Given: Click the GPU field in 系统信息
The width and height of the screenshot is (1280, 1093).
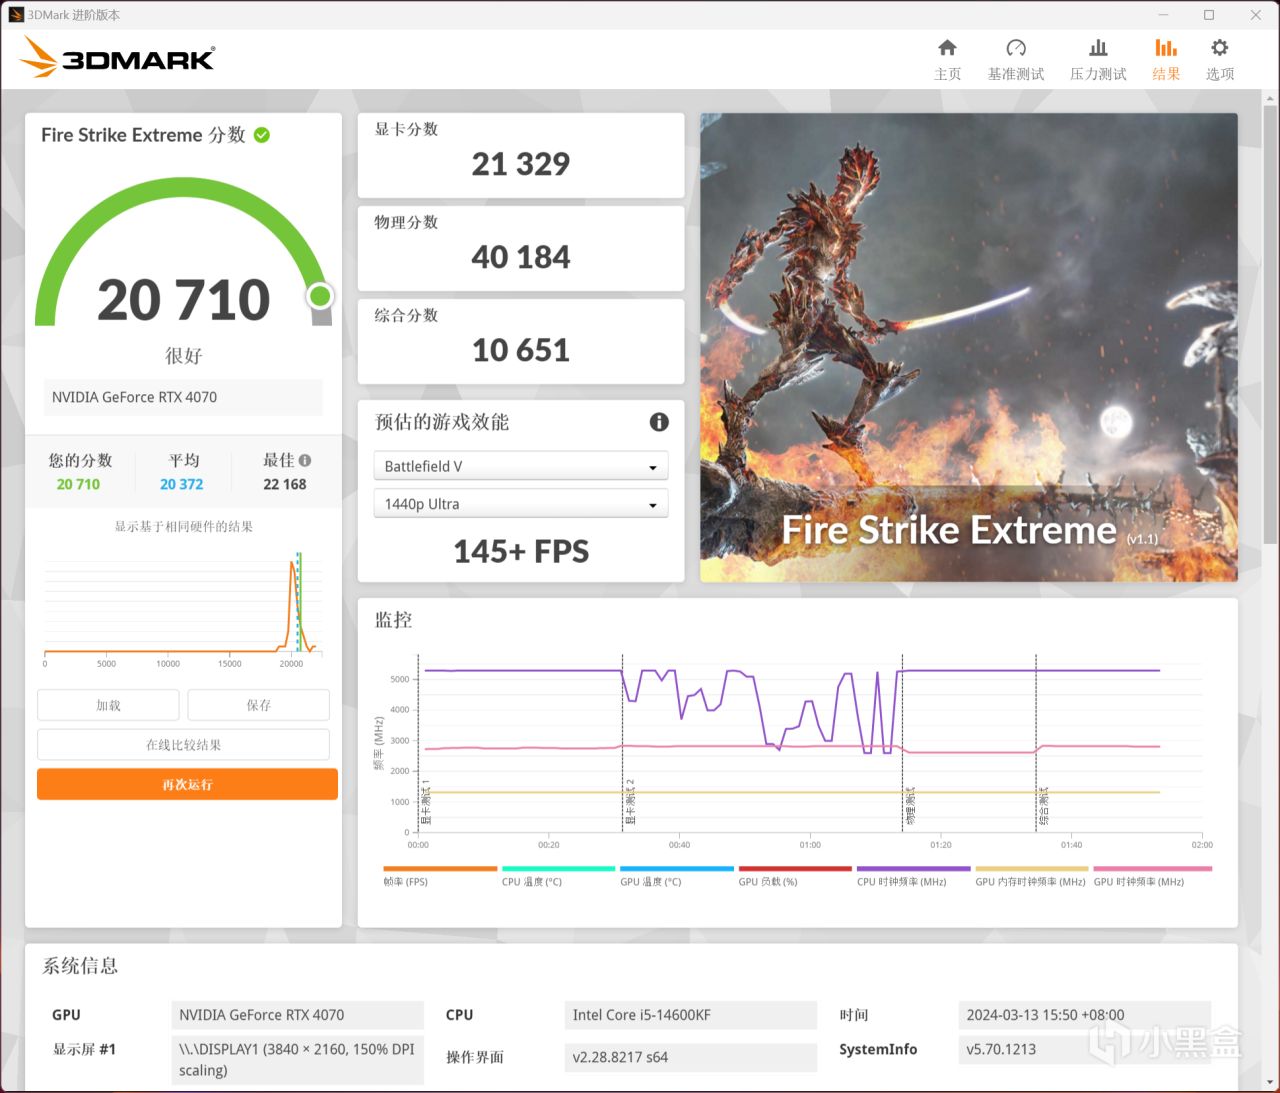Looking at the screenshot, I should (298, 1015).
